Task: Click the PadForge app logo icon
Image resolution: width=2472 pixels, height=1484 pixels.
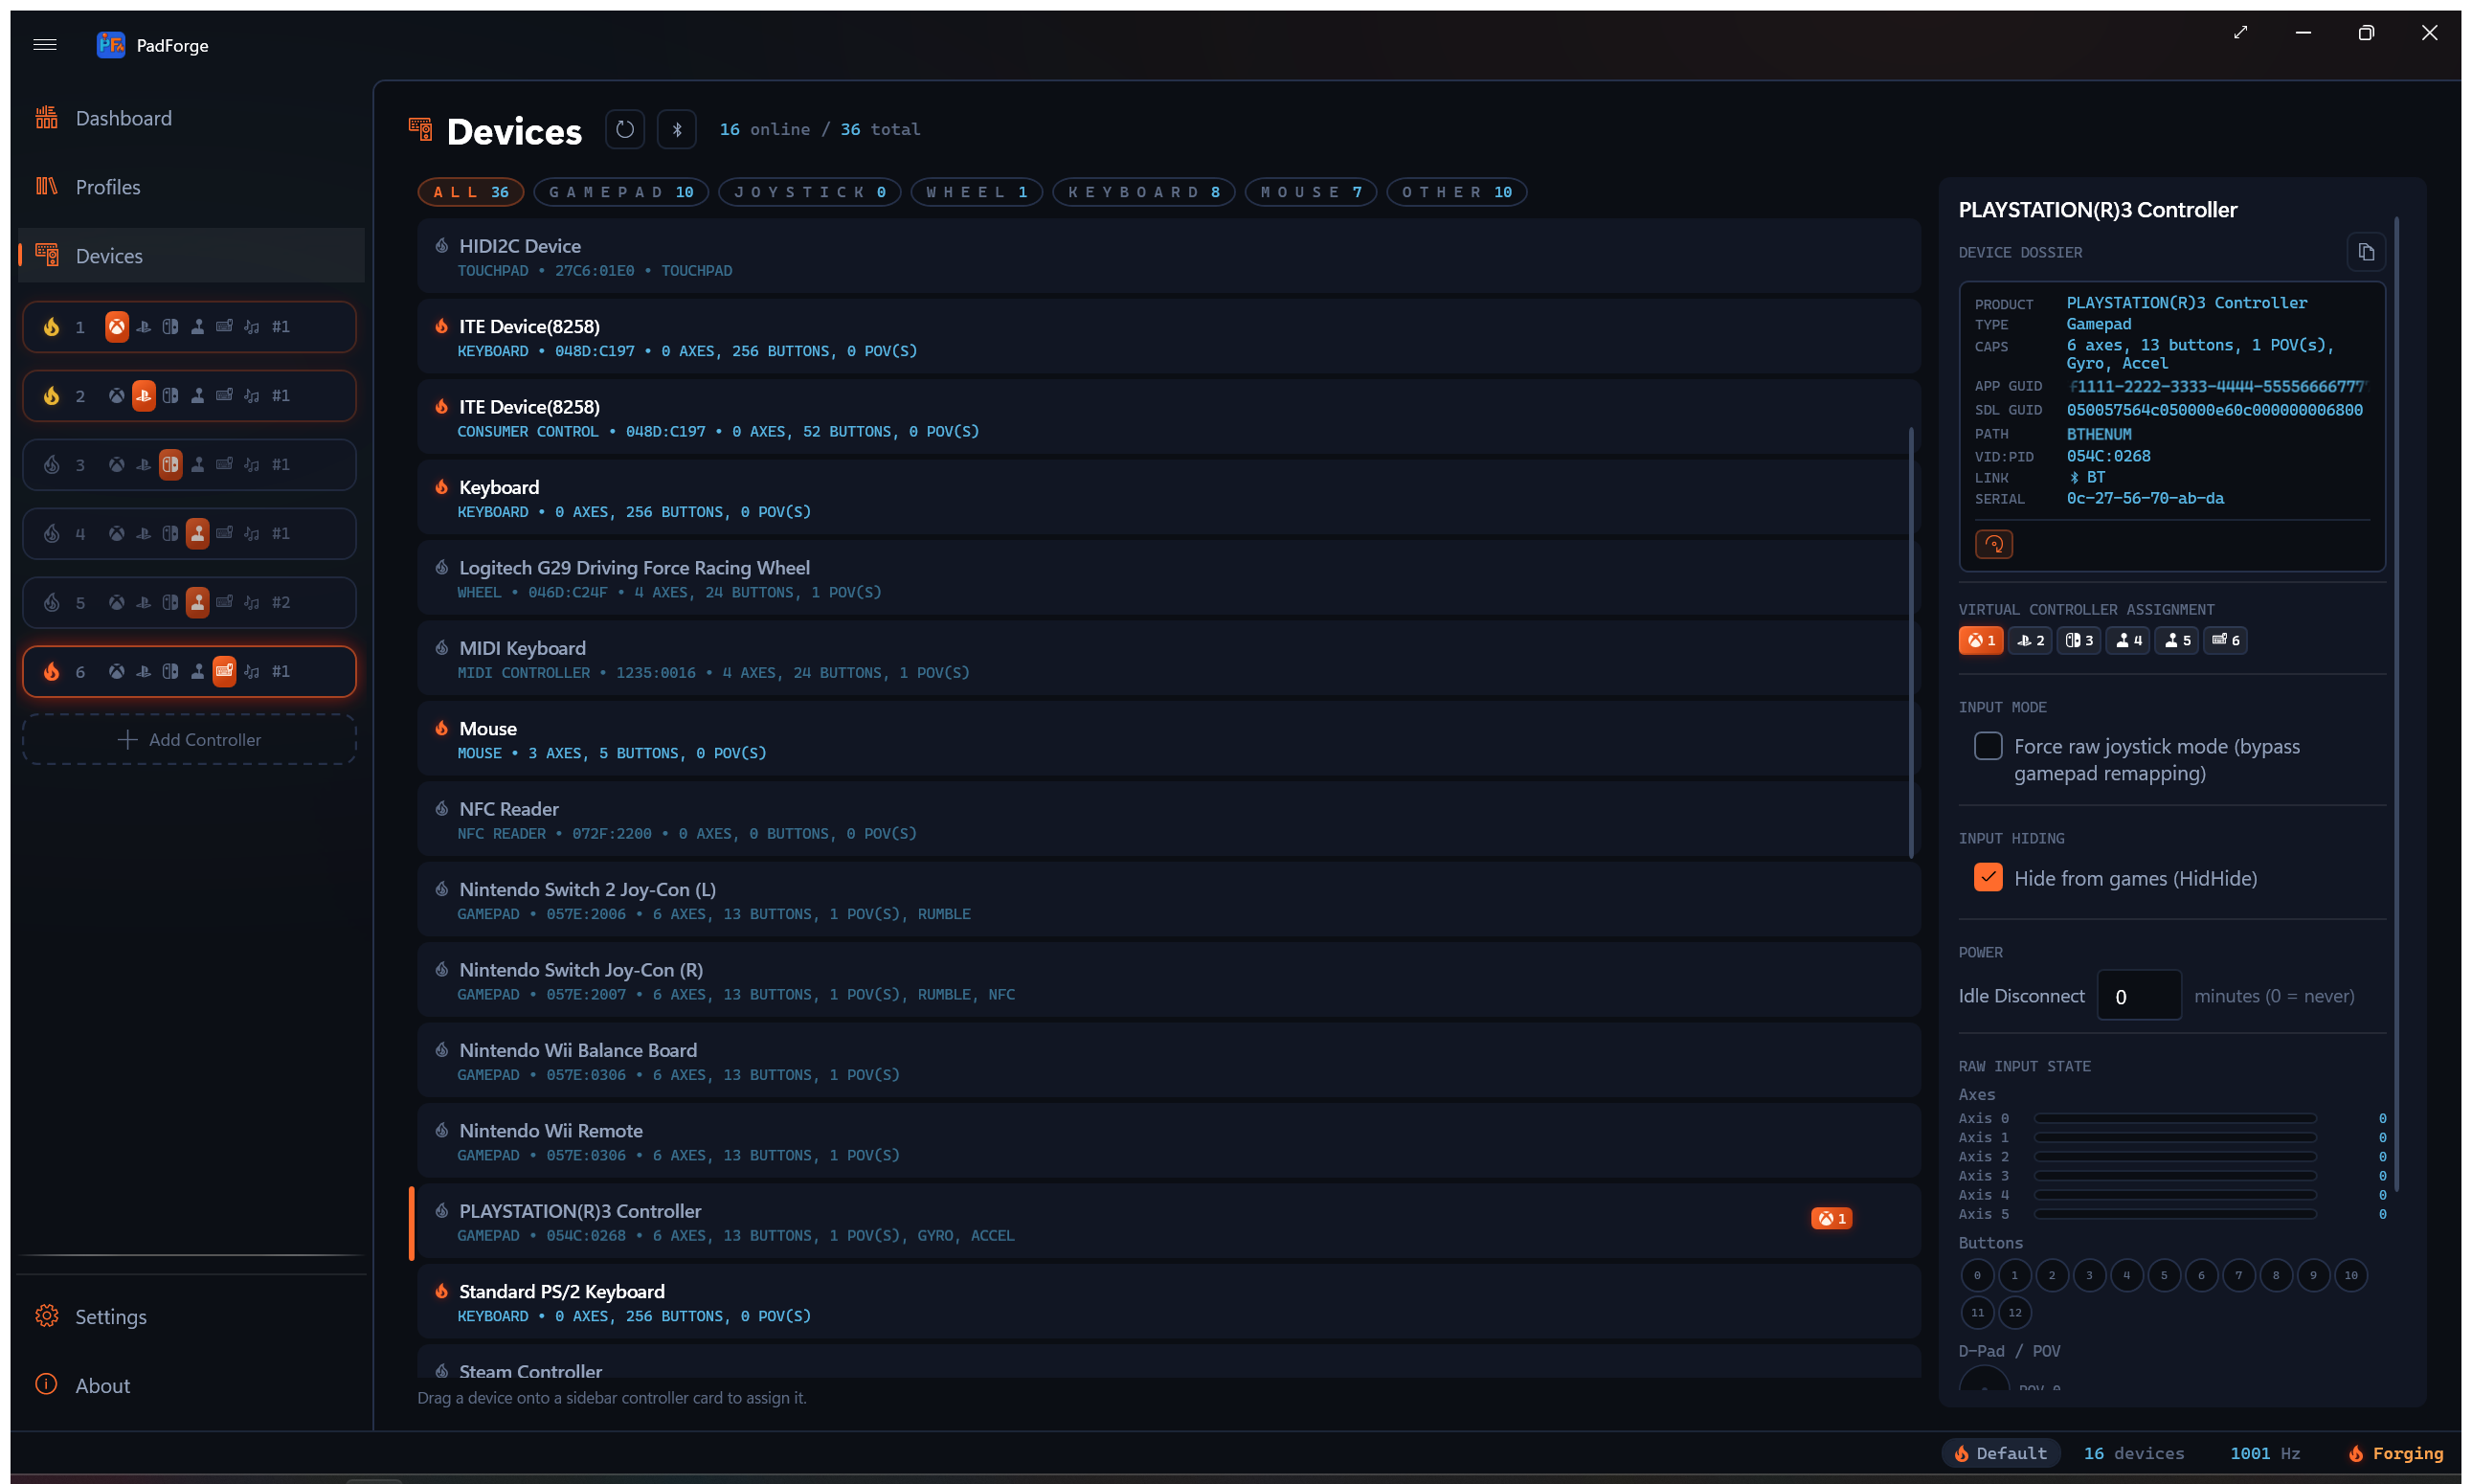Action: click(110, 44)
